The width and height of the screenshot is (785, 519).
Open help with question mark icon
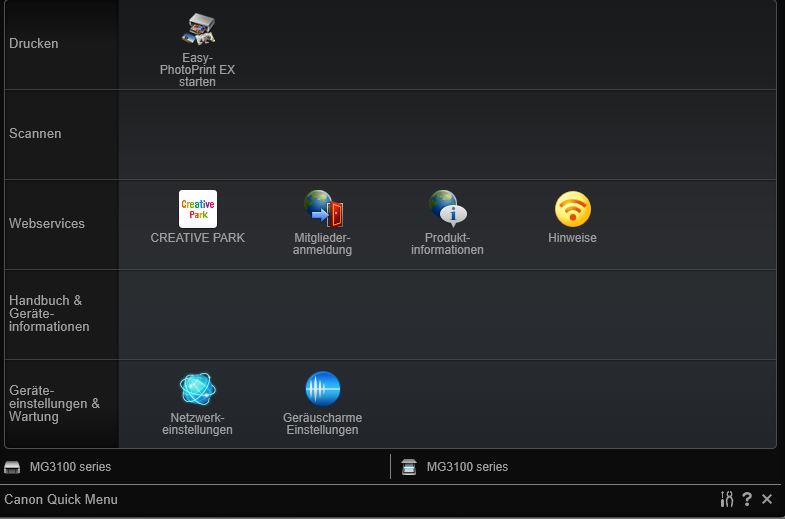(x=747, y=499)
